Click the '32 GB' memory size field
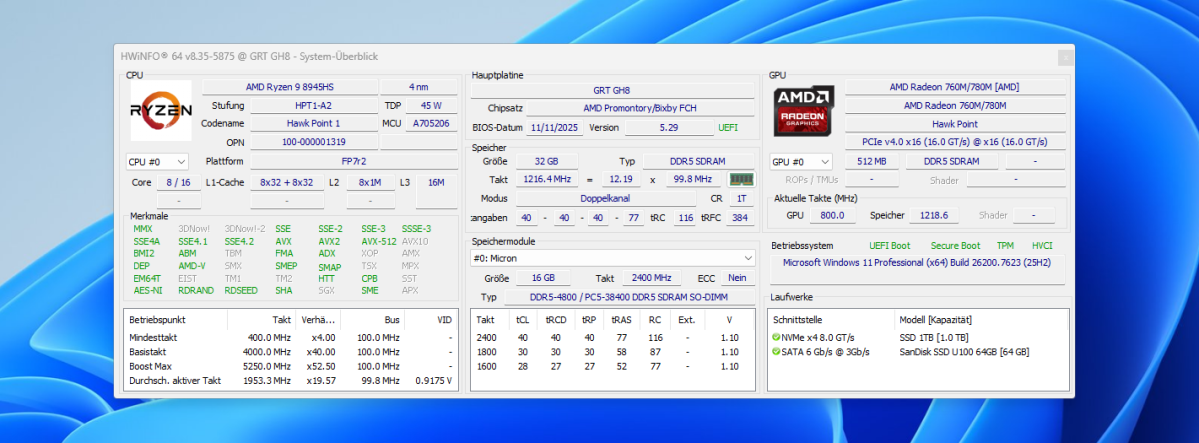The image size is (1199, 443). click(547, 161)
